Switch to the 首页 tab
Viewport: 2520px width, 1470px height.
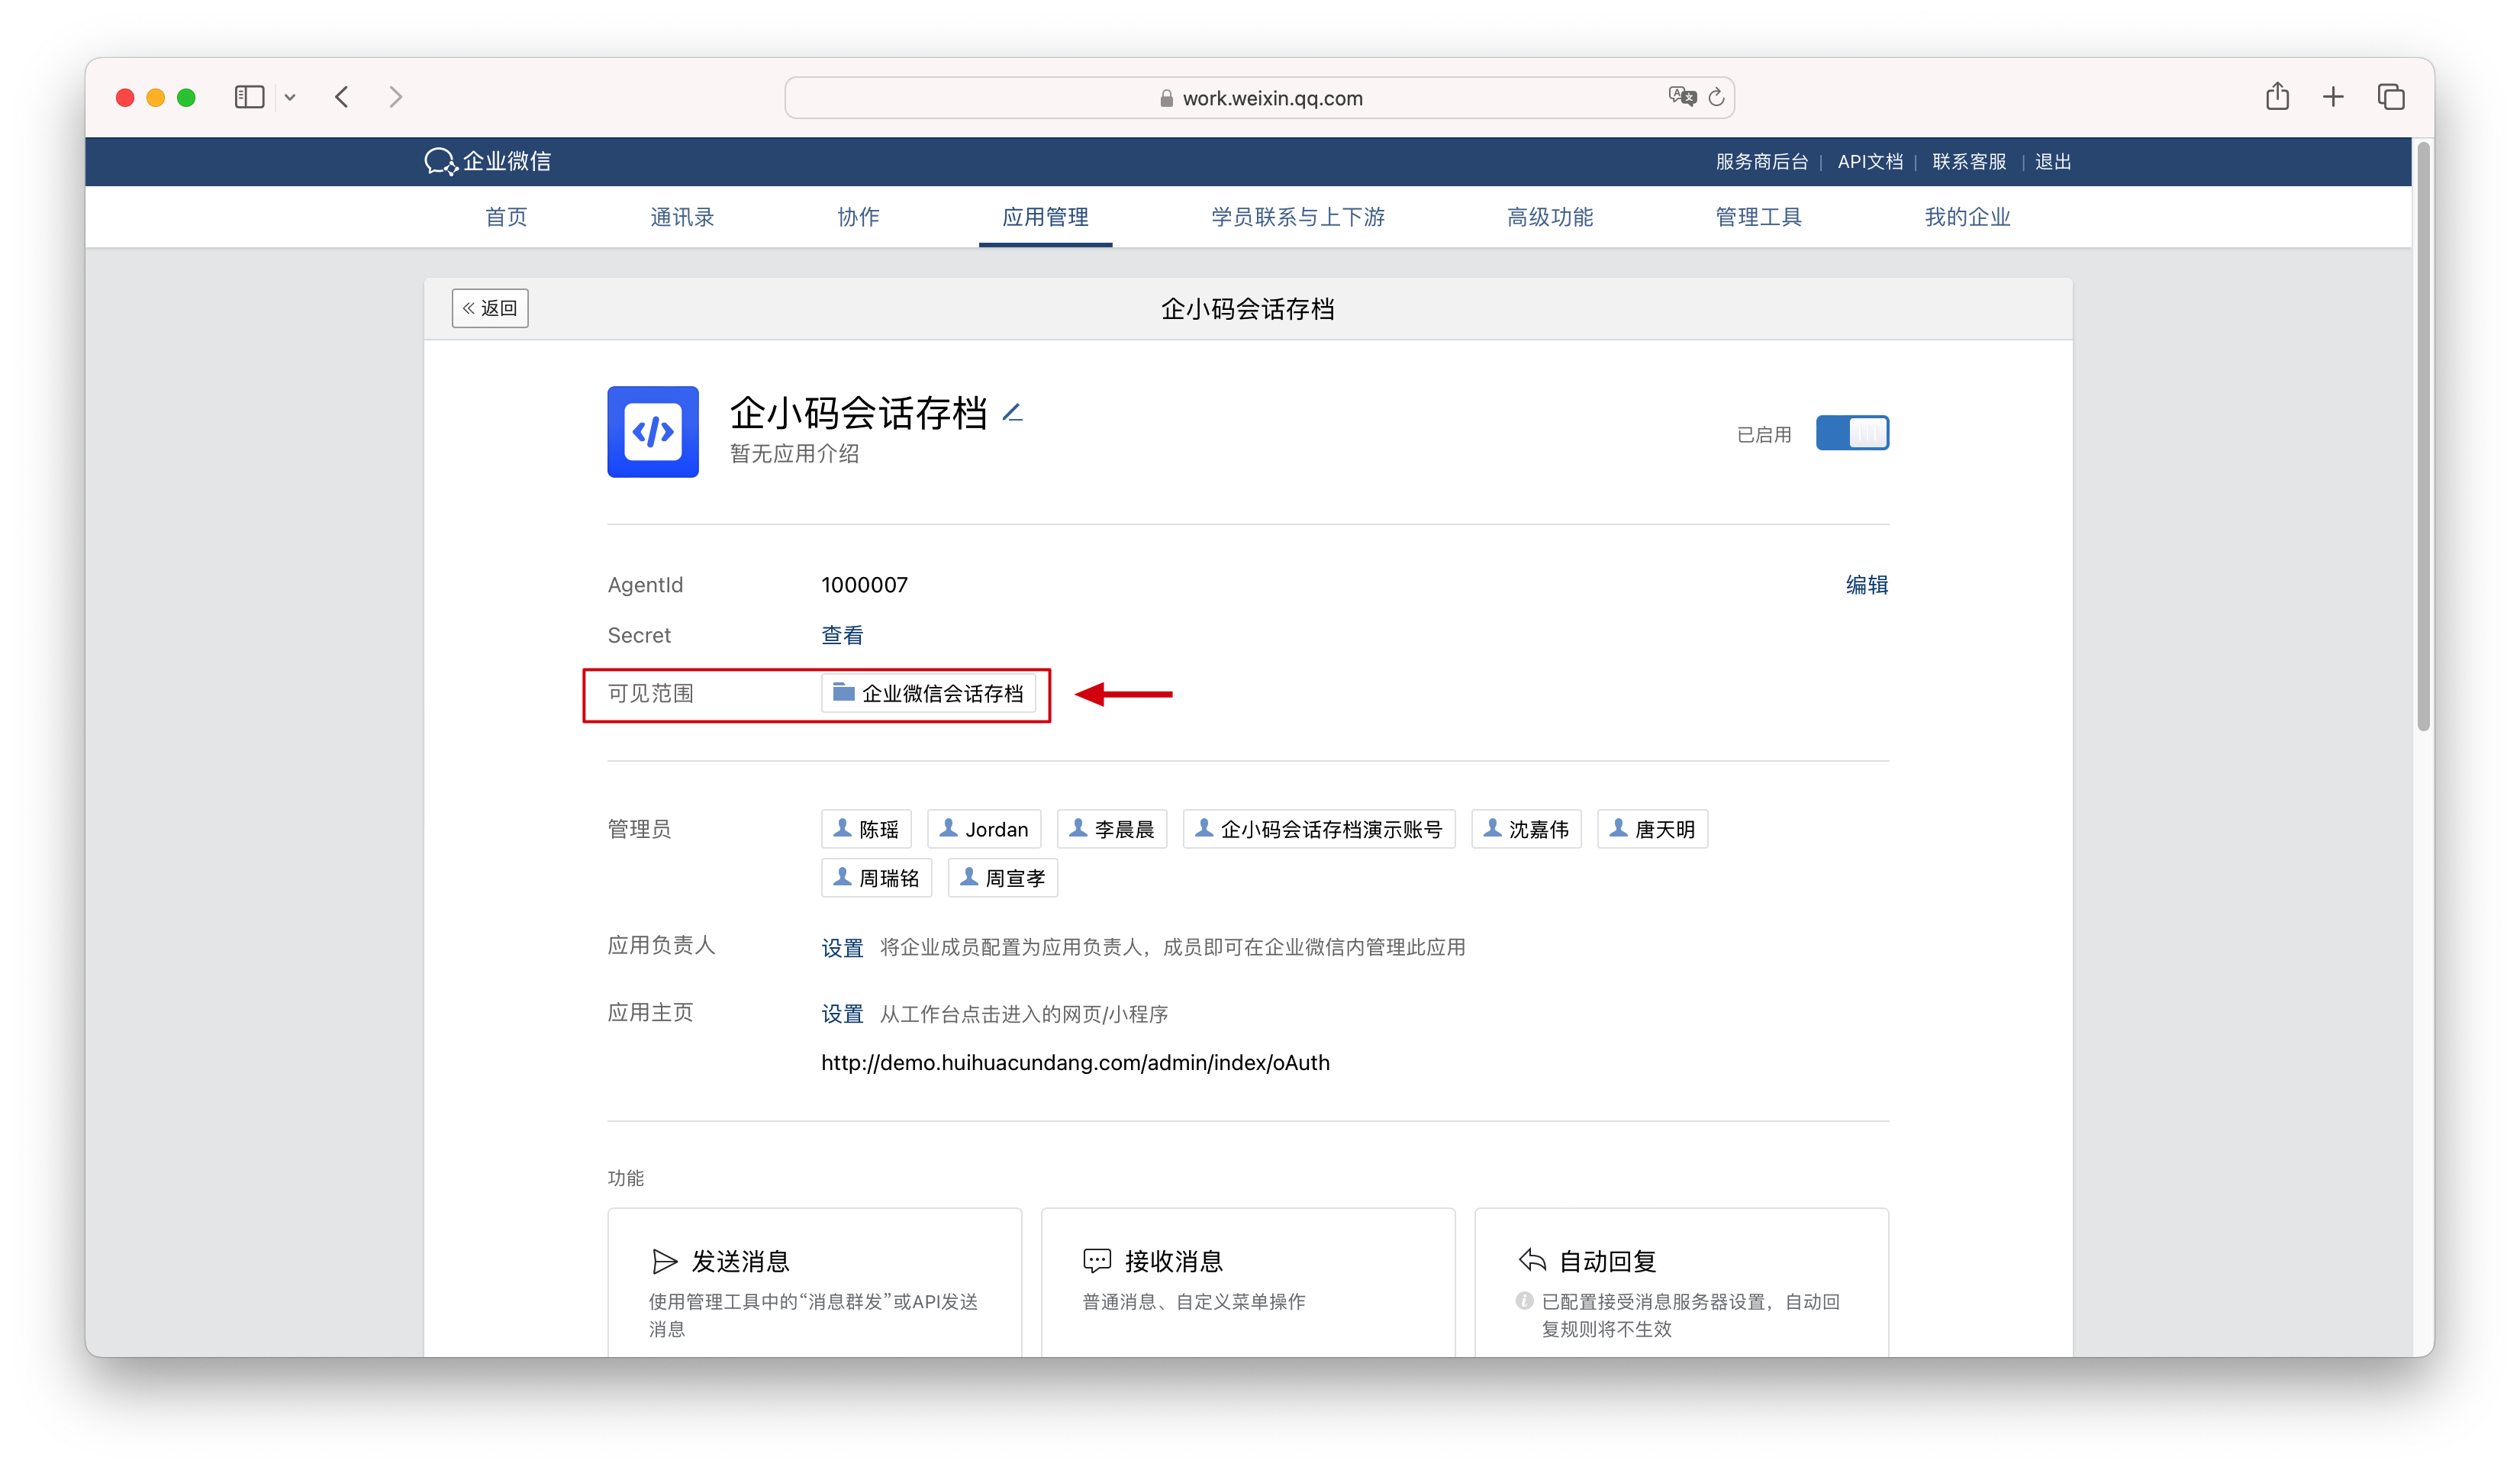(x=506, y=217)
